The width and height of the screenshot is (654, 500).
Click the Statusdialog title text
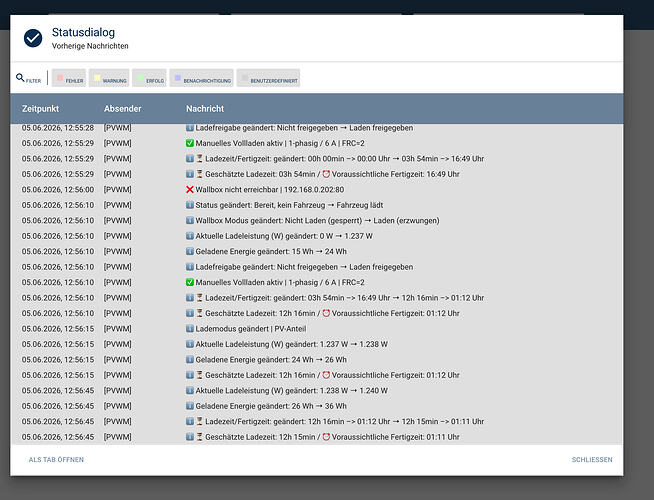point(83,32)
